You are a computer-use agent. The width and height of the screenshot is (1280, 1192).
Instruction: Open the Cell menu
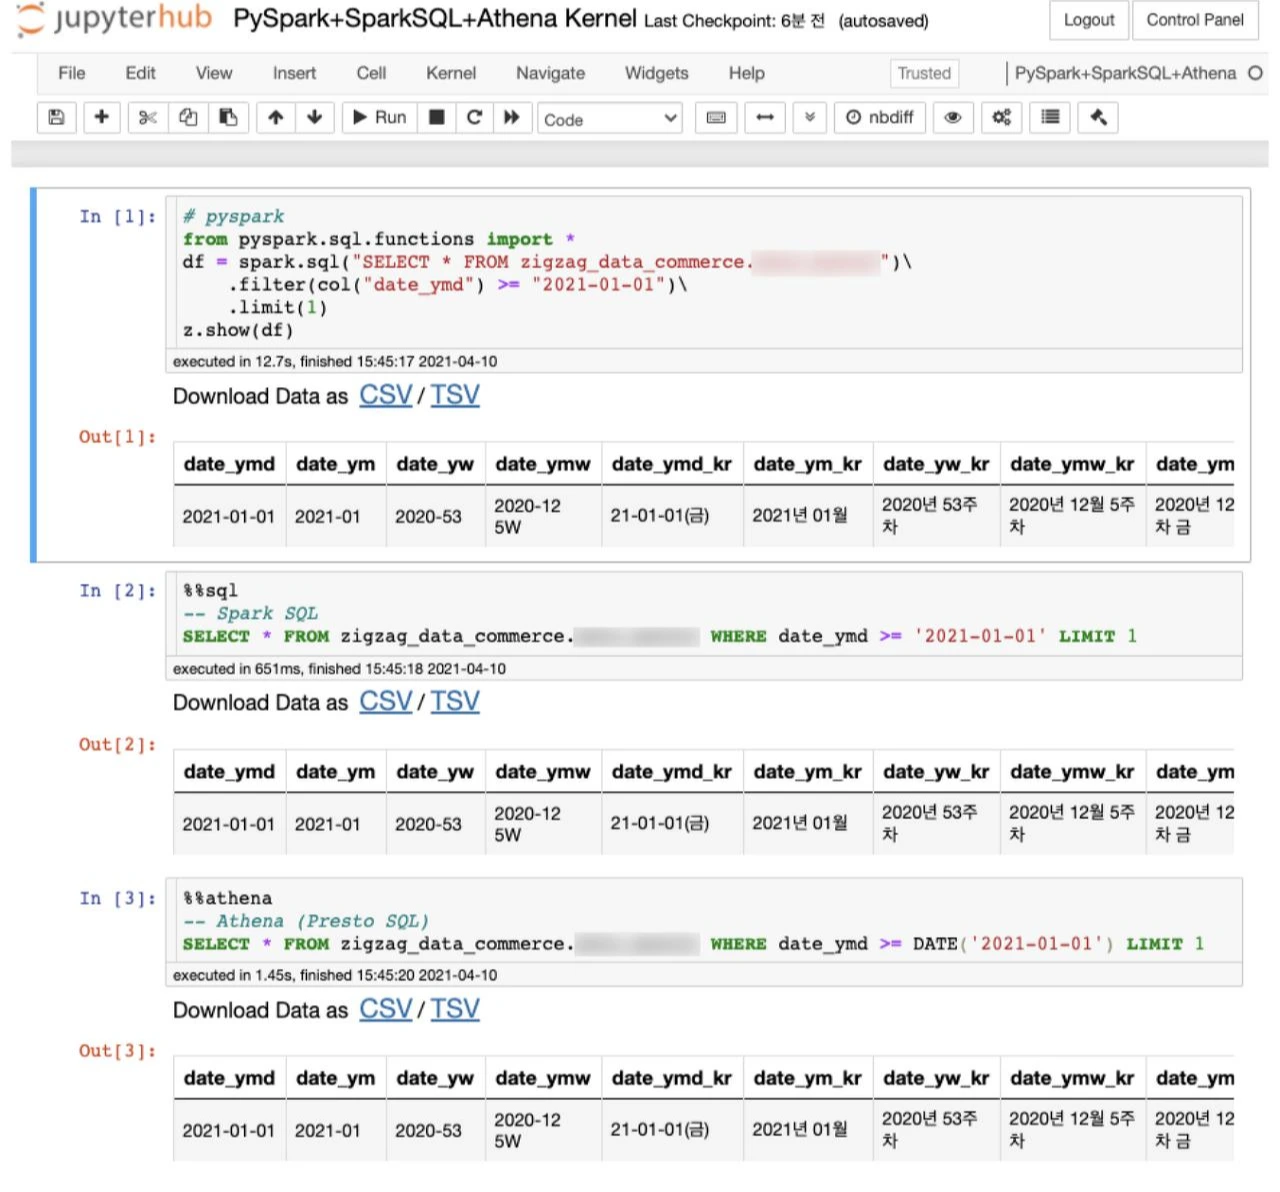click(371, 73)
